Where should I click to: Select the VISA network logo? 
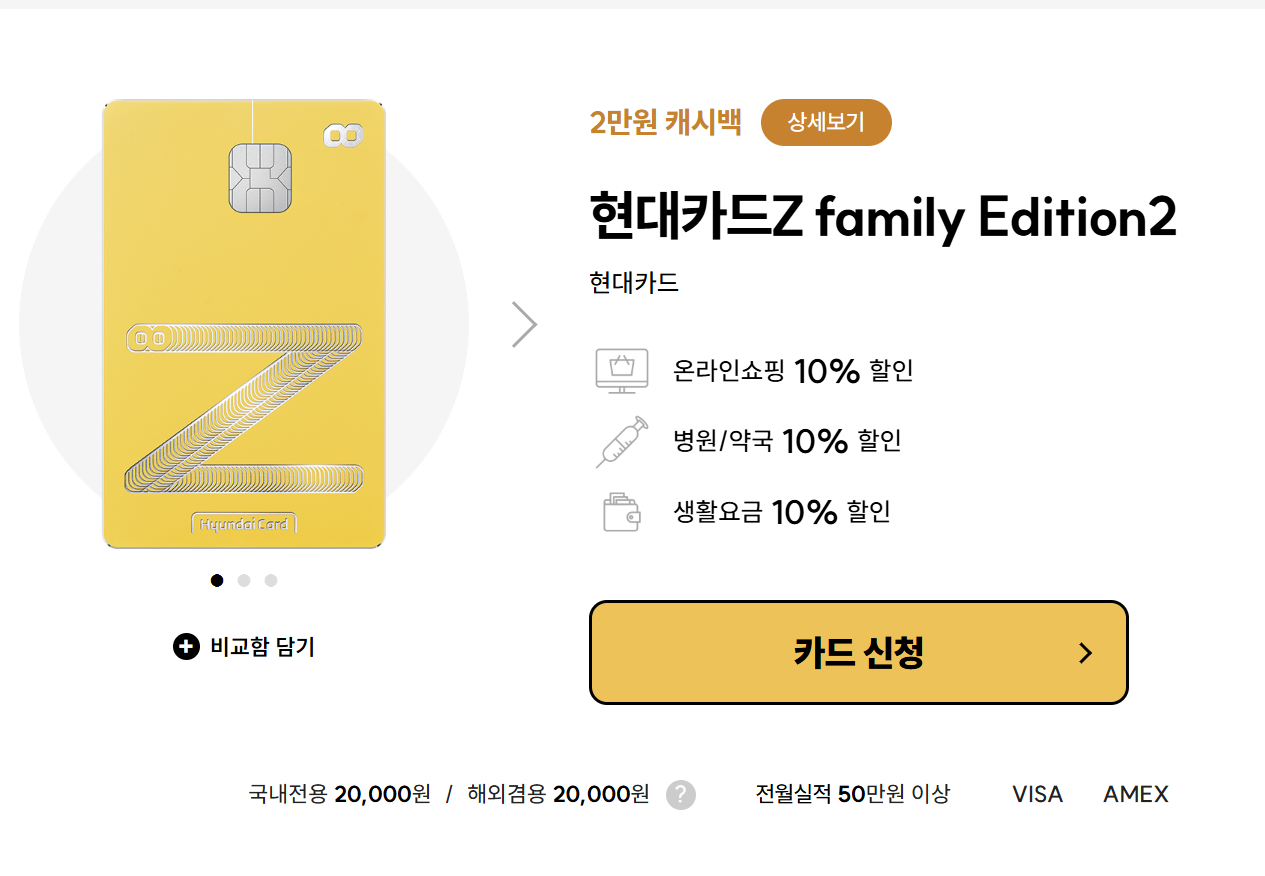tap(1036, 793)
